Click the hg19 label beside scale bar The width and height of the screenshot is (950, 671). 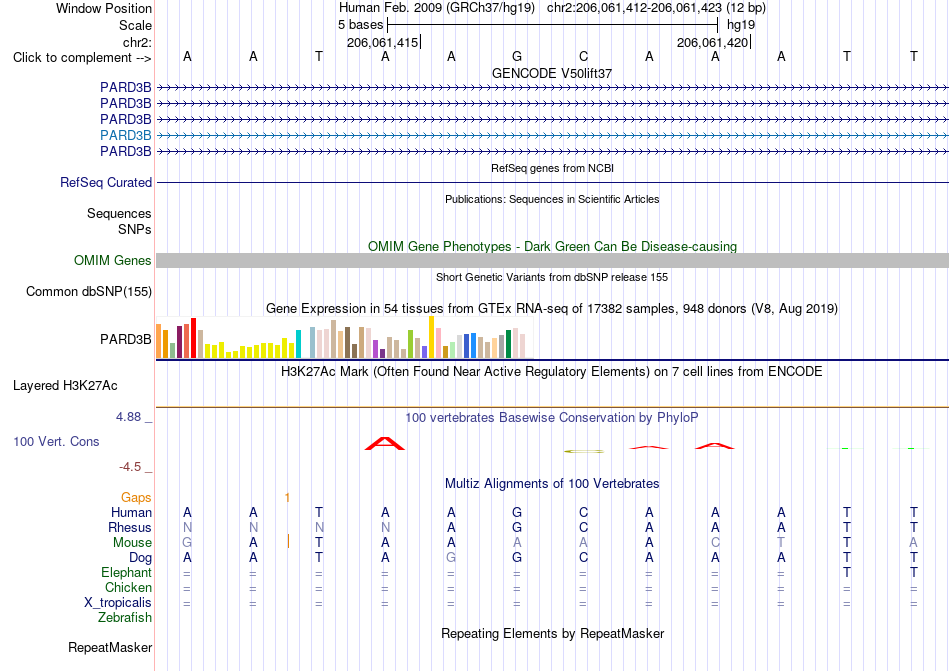point(741,25)
